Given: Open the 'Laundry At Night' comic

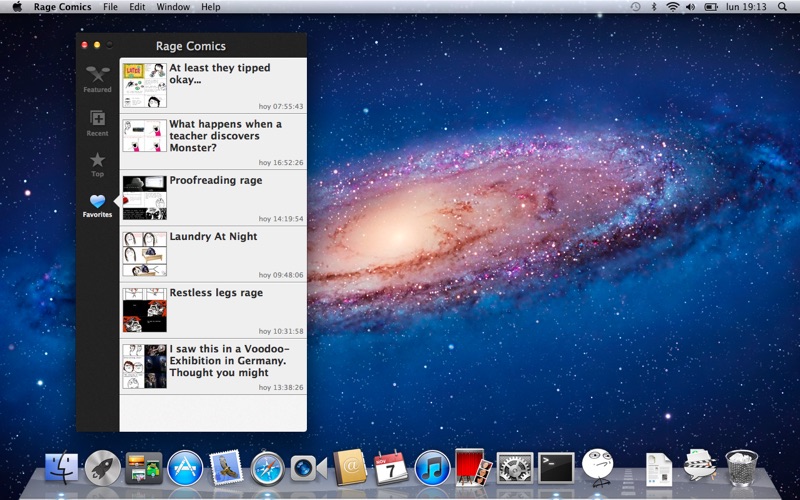Looking at the screenshot, I should coord(213,237).
